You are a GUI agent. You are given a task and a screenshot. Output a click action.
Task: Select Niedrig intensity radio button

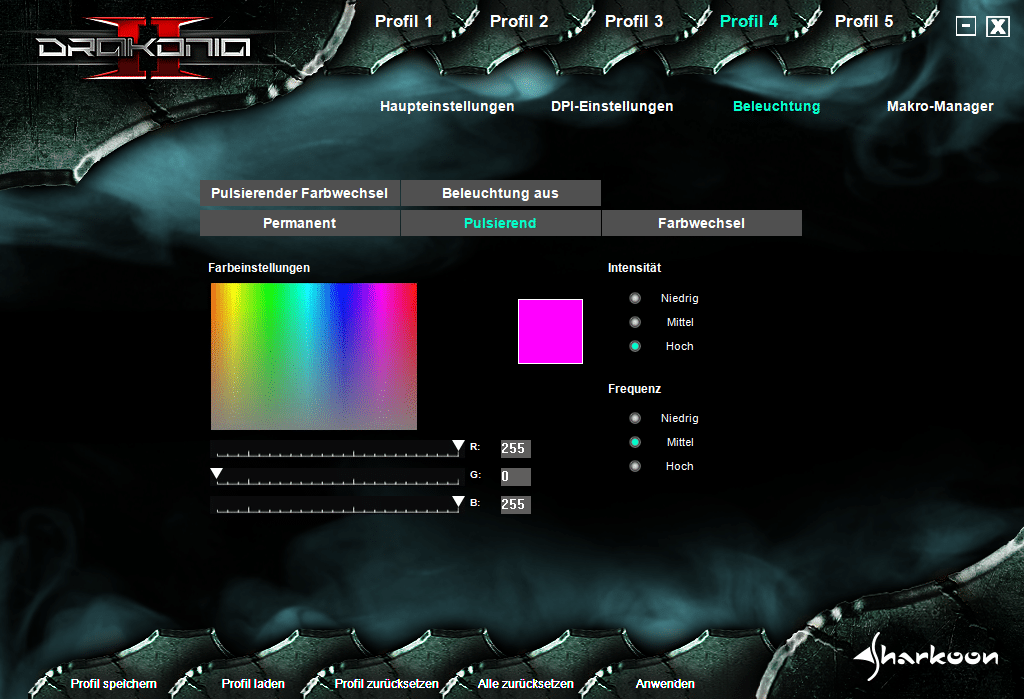[x=635, y=298]
